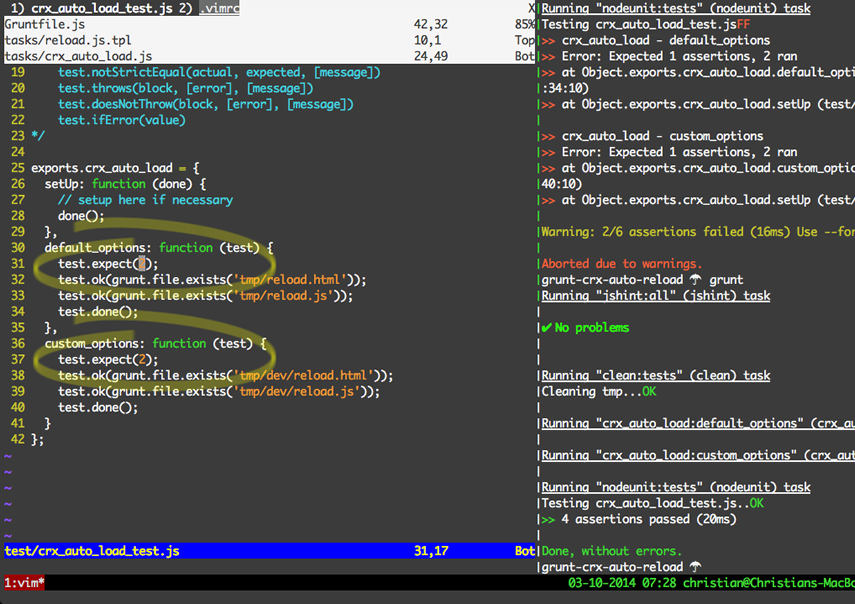Click the Running "clean:tests" task header
This screenshot has width=855, height=604.
pos(656,376)
